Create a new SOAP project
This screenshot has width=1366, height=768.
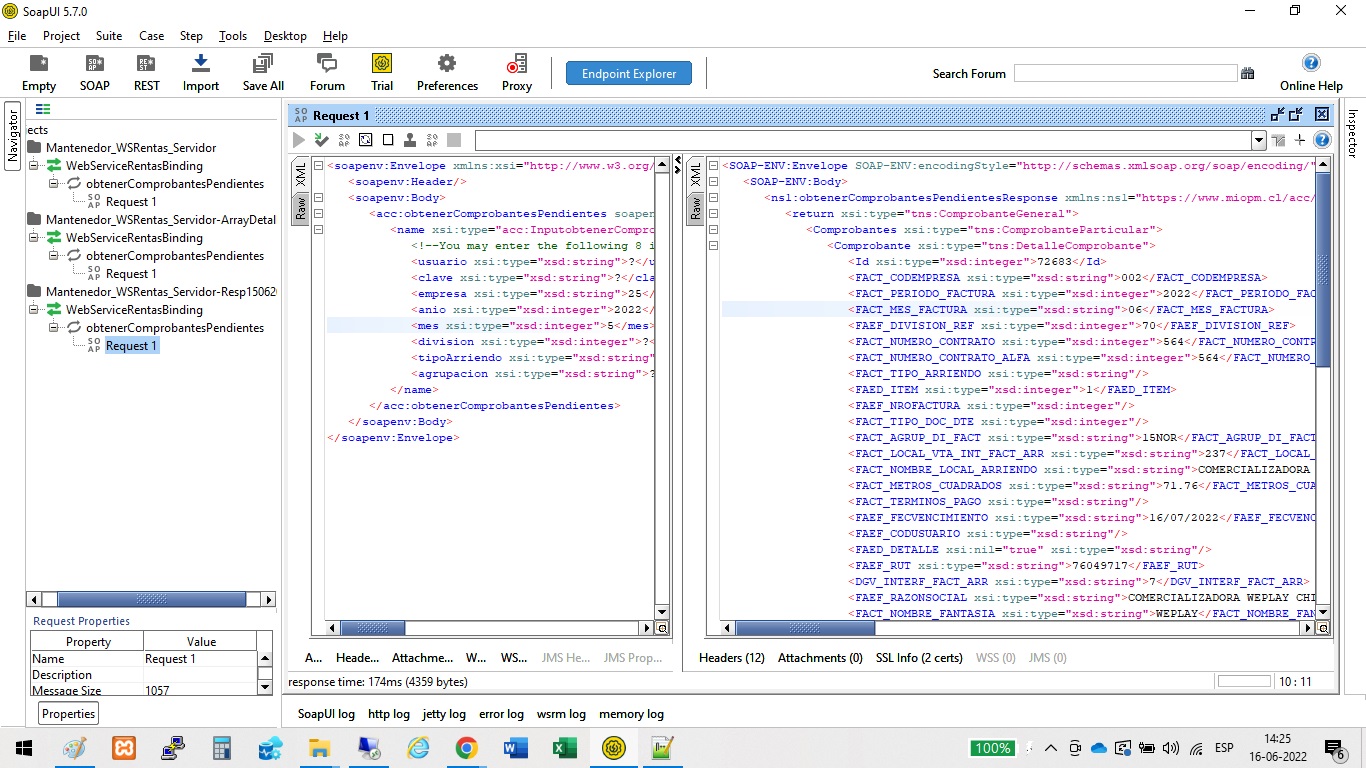click(95, 73)
